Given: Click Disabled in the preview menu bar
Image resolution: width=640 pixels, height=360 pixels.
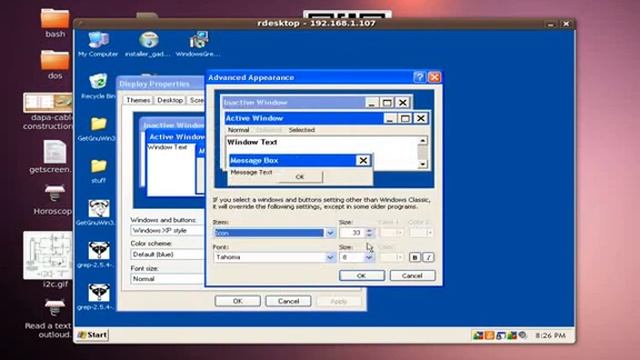Looking at the screenshot, I should (x=269, y=130).
